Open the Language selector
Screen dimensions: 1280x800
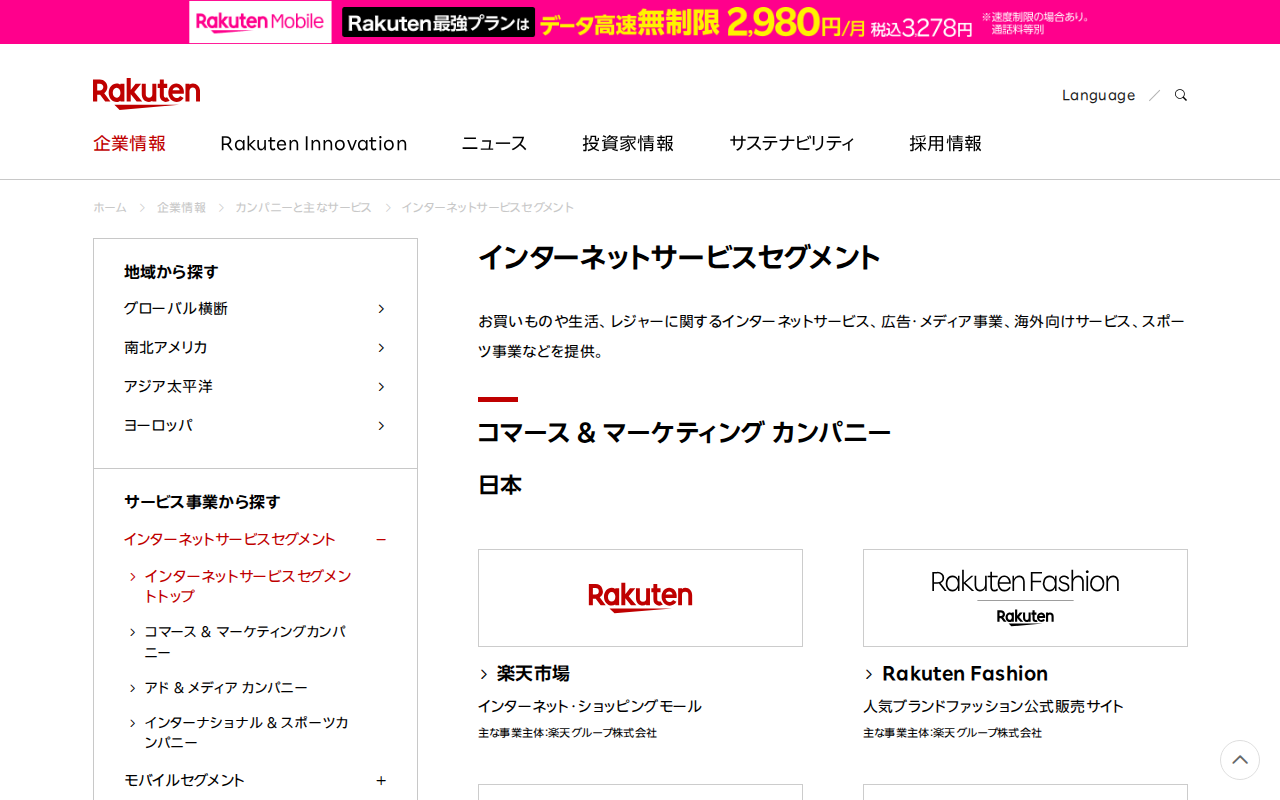[1098, 95]
